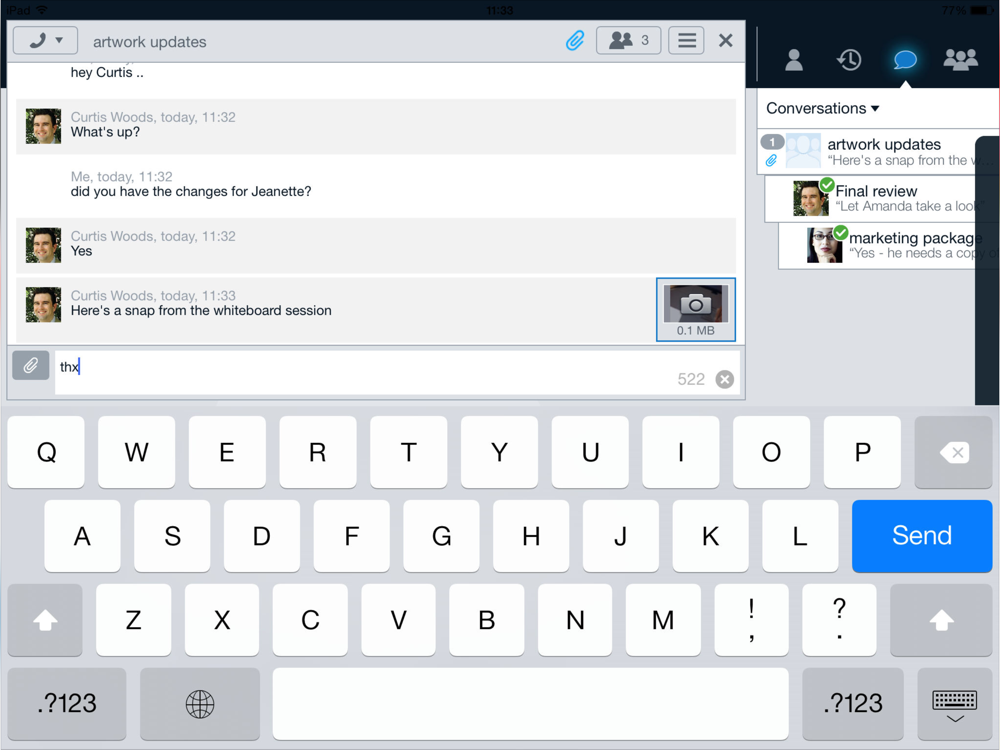Open the 0.1 MB photo attachment
The height and width of the screenshot is (750, 1000).
[x=696, y=309]
